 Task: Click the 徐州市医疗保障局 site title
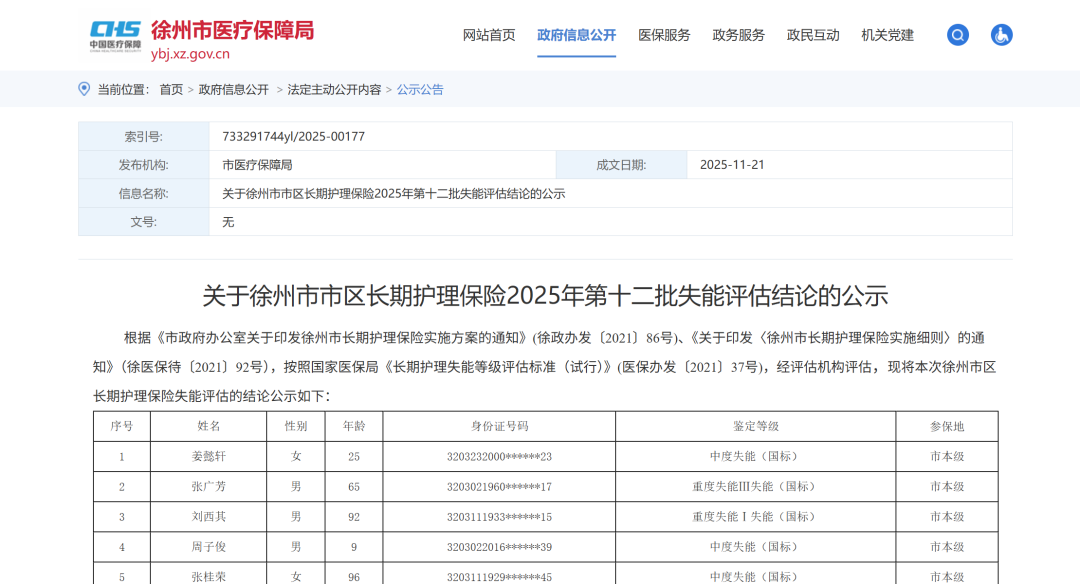coord(232,30)
